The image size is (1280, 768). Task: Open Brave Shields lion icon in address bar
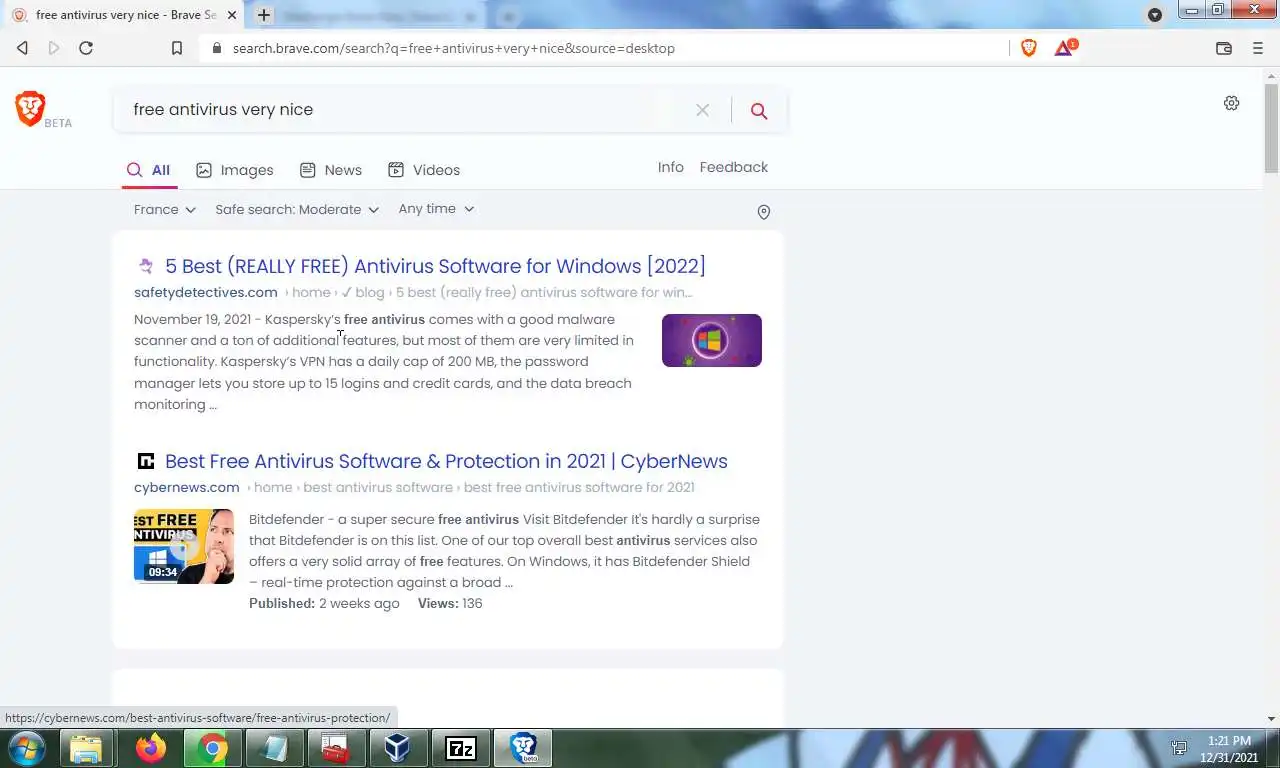1029,48
